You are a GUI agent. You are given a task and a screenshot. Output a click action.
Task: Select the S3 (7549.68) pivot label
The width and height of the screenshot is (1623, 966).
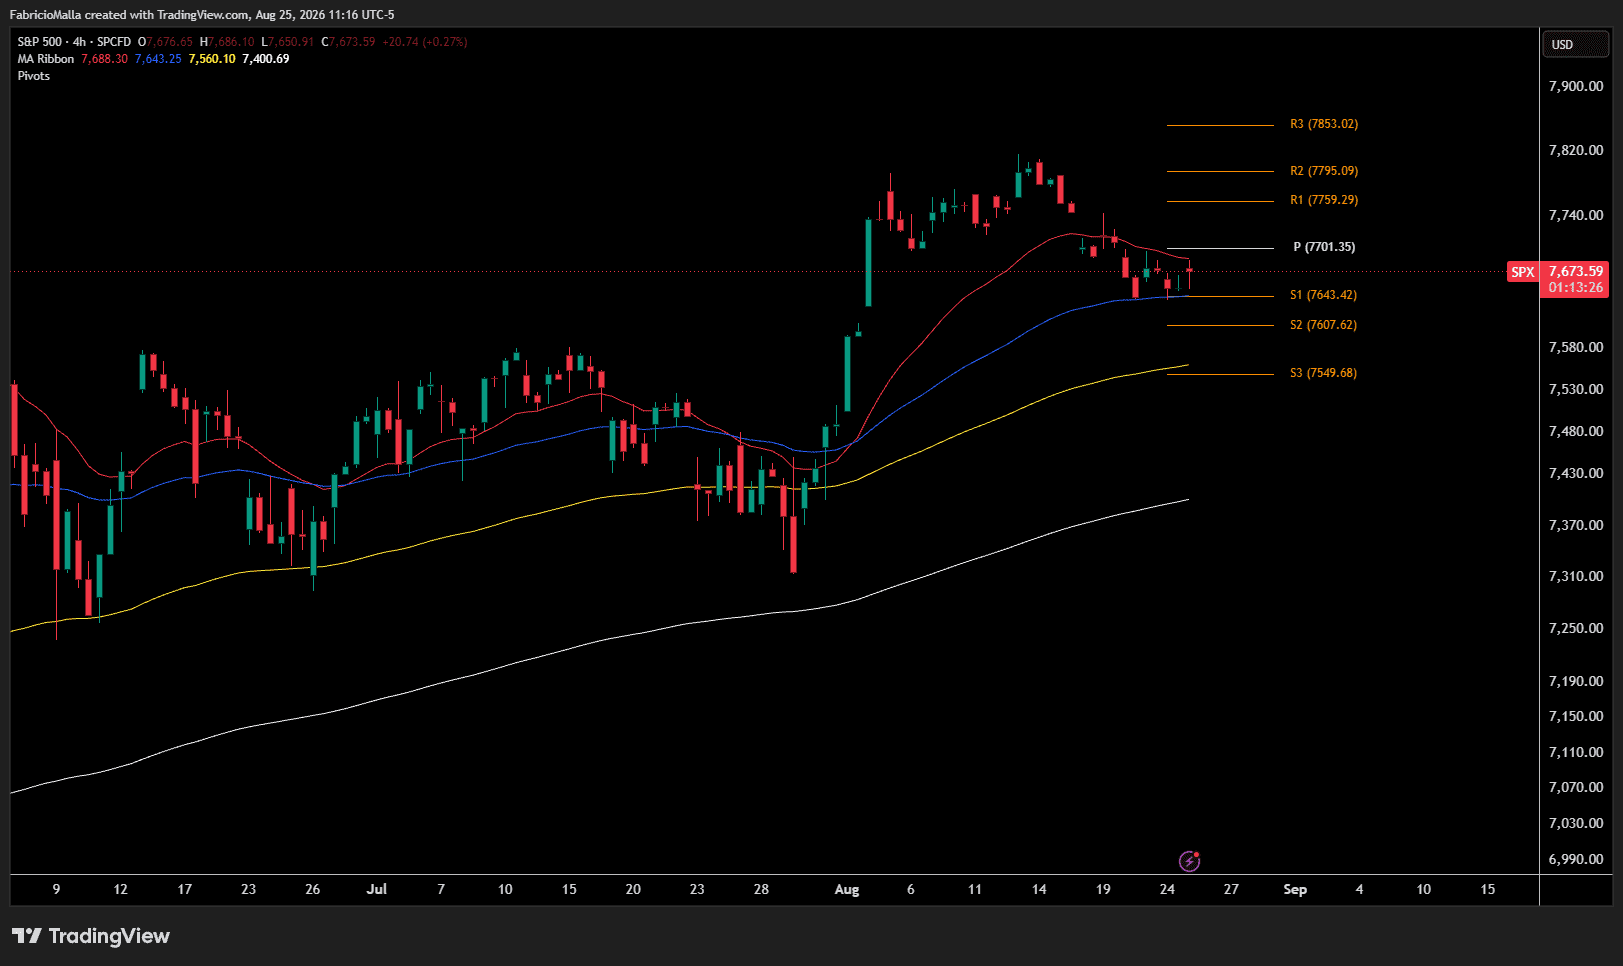point(1323,373)
